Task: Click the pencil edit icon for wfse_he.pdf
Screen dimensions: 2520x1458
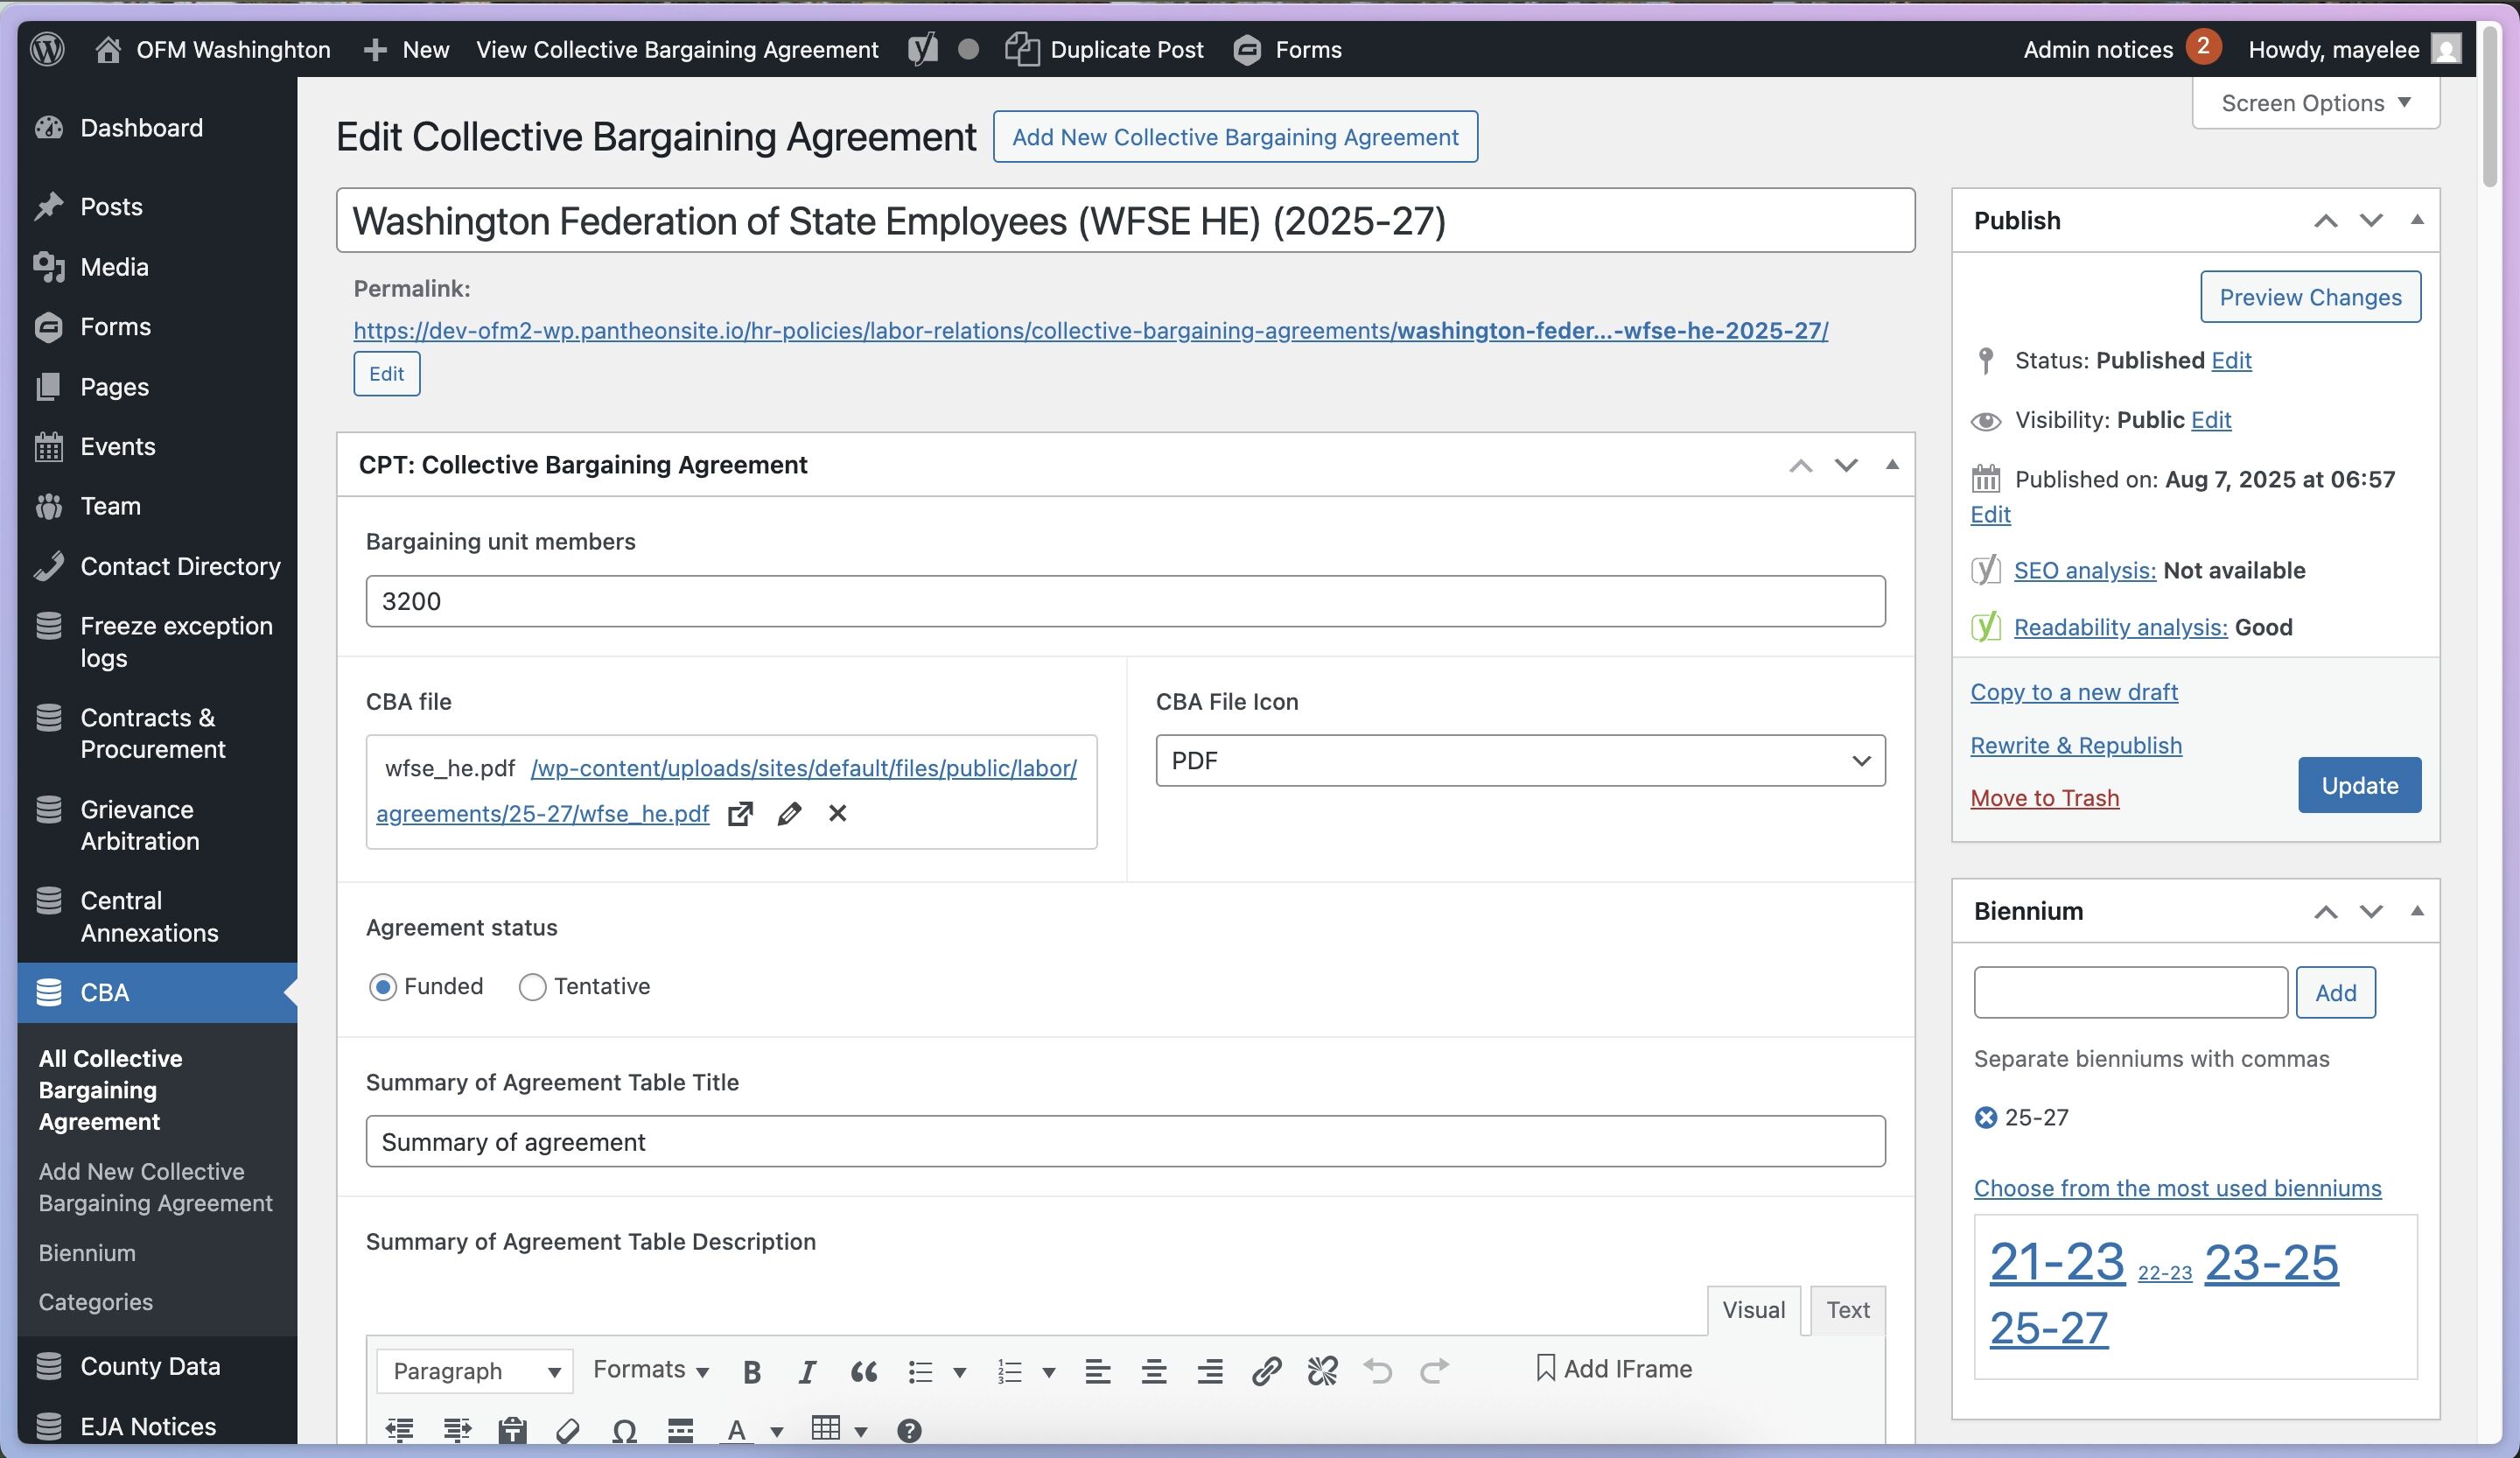Action: point(788,813)
